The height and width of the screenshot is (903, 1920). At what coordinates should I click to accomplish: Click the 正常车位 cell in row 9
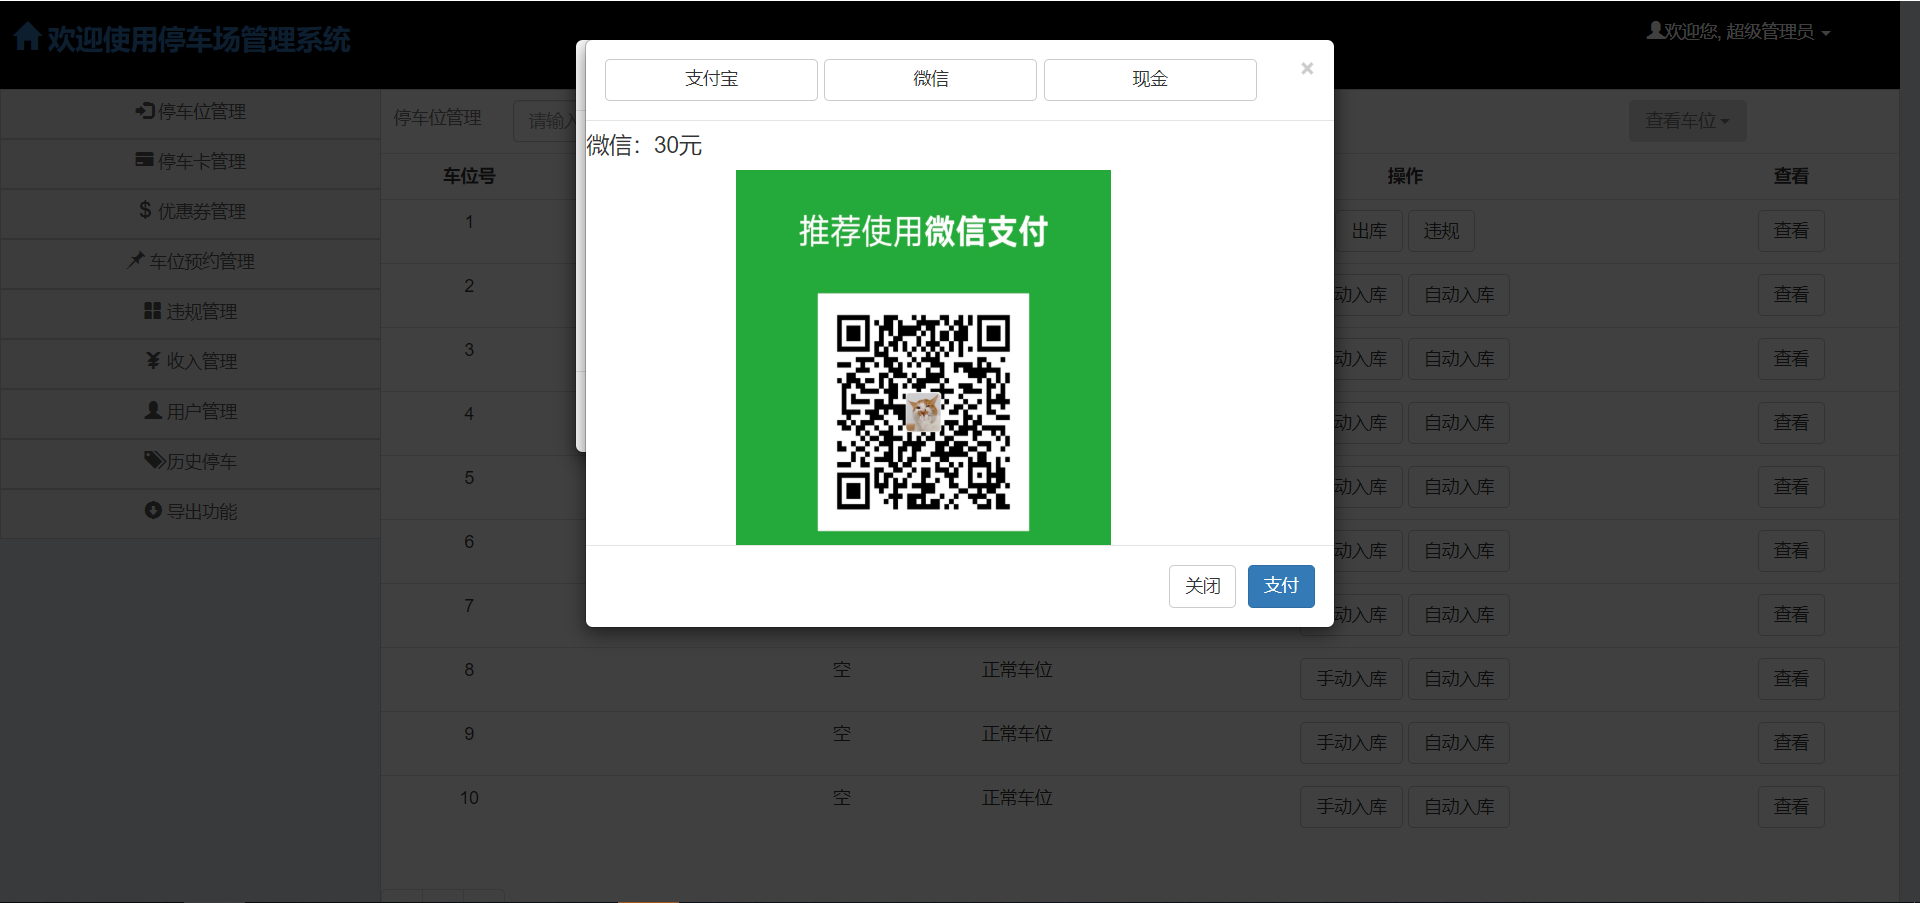[1017, 734]
